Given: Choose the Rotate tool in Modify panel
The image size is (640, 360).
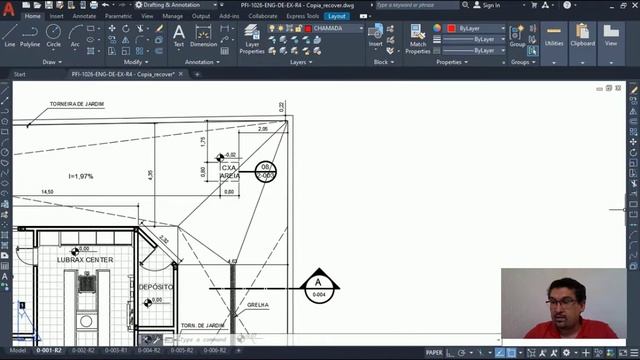Looking at the screenshot, I should (x=126, y=29).
